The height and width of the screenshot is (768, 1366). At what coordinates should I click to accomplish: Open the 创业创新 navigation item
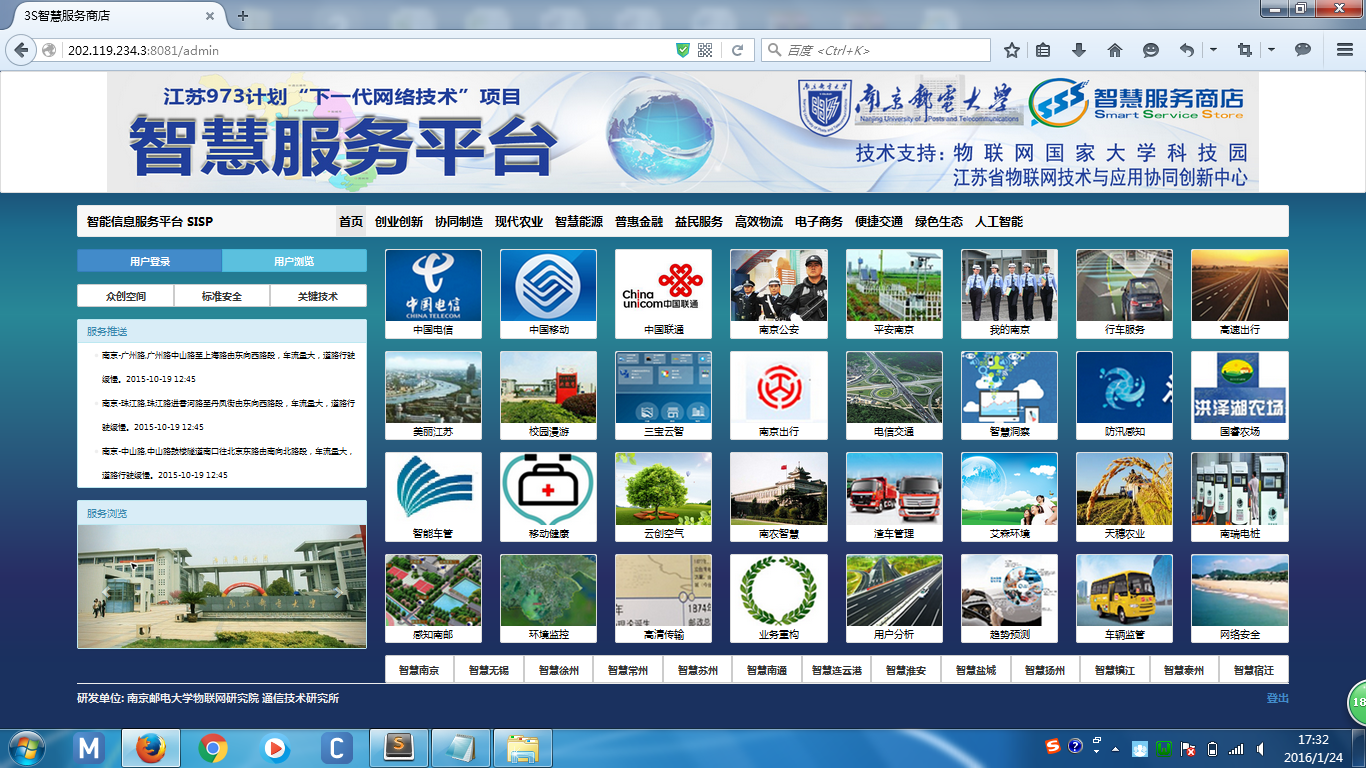[x=399, y=221]
